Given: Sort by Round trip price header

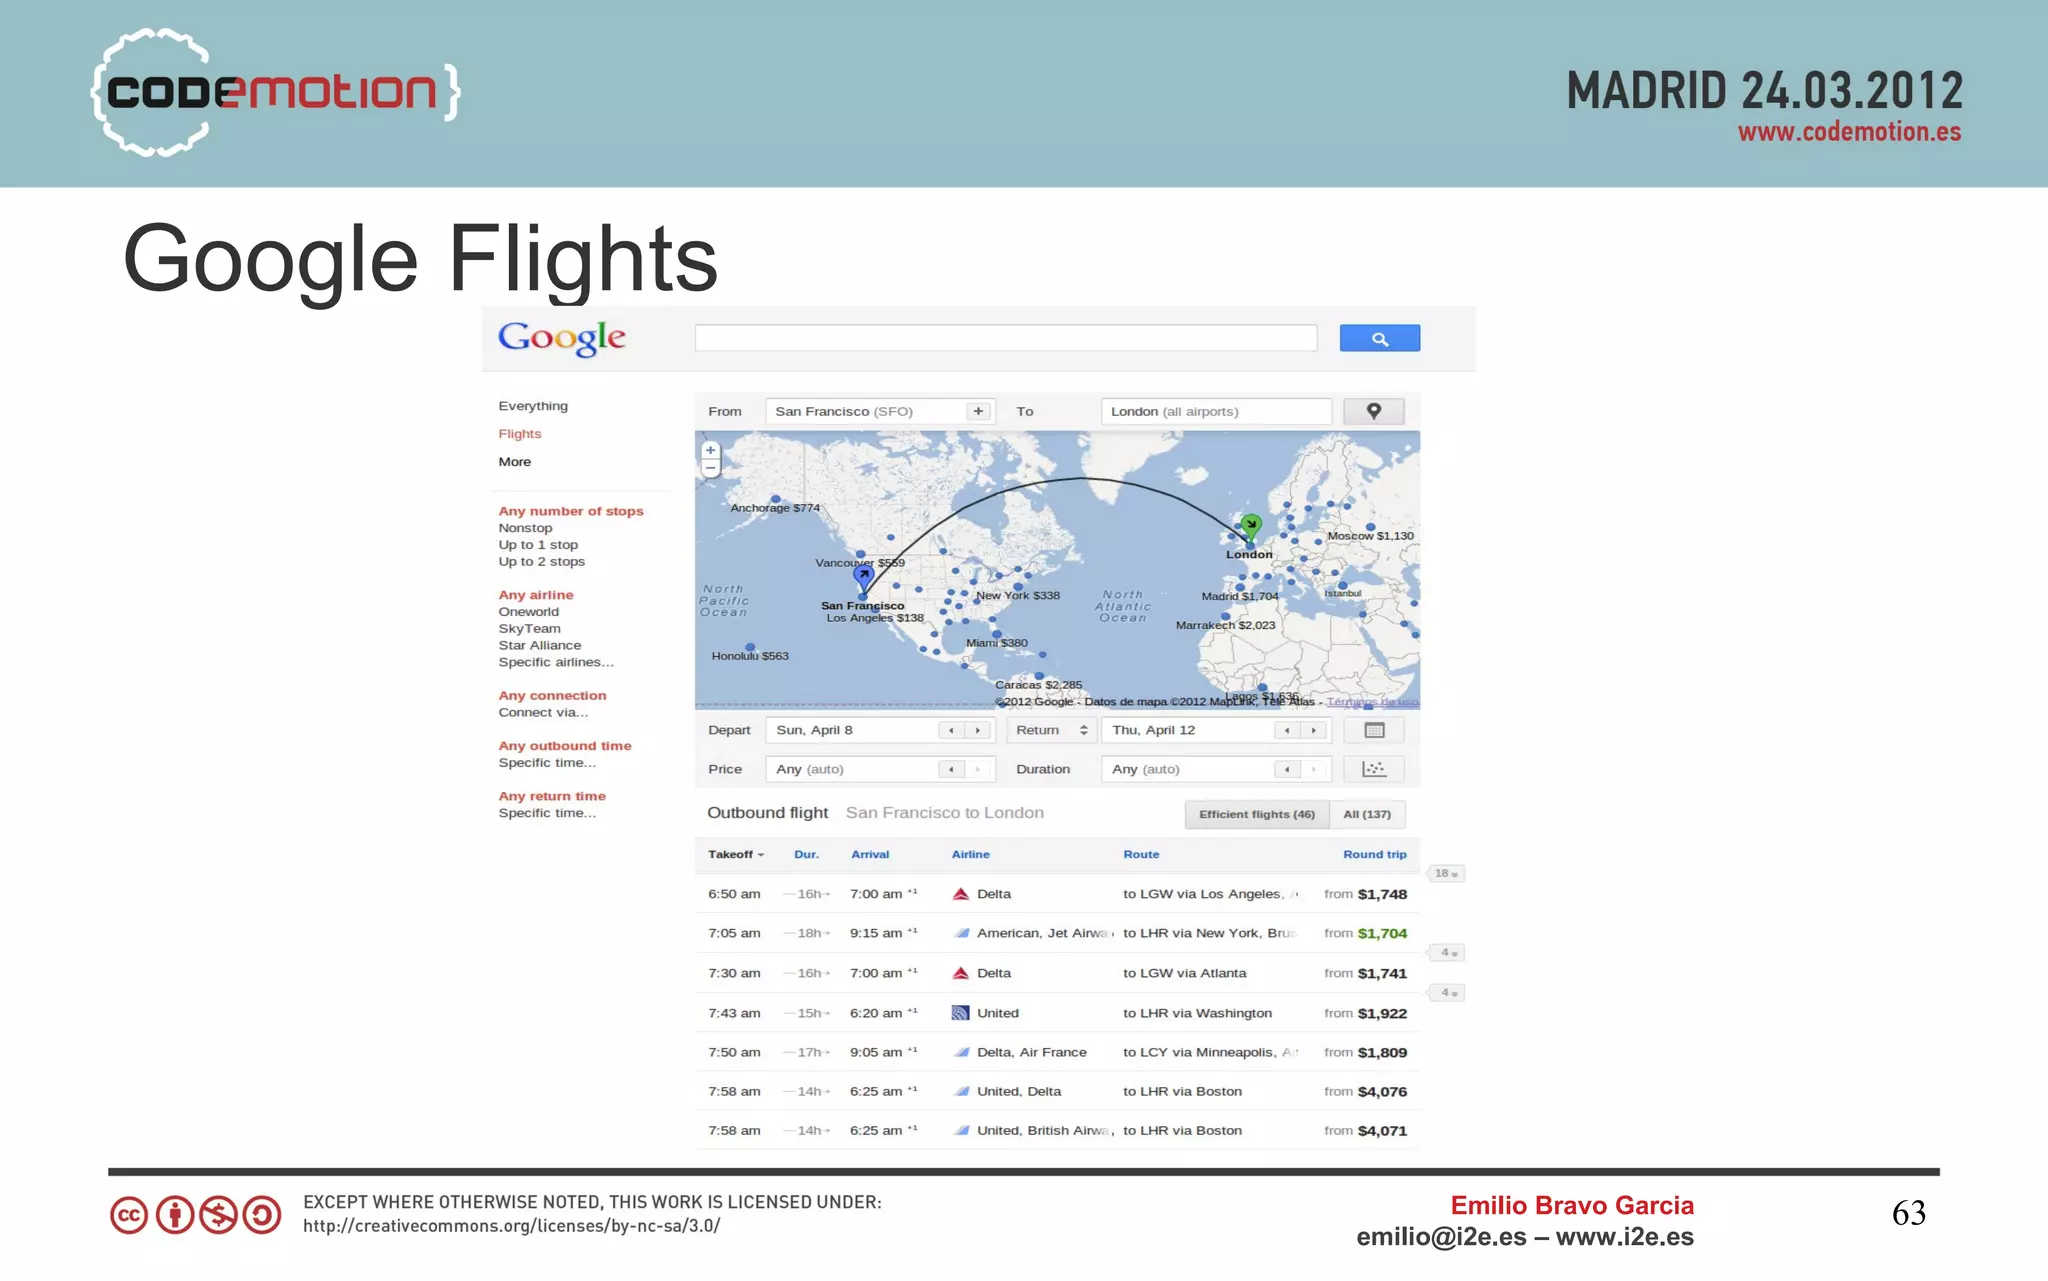Looking at the screenshot, I should [1374, 854].
